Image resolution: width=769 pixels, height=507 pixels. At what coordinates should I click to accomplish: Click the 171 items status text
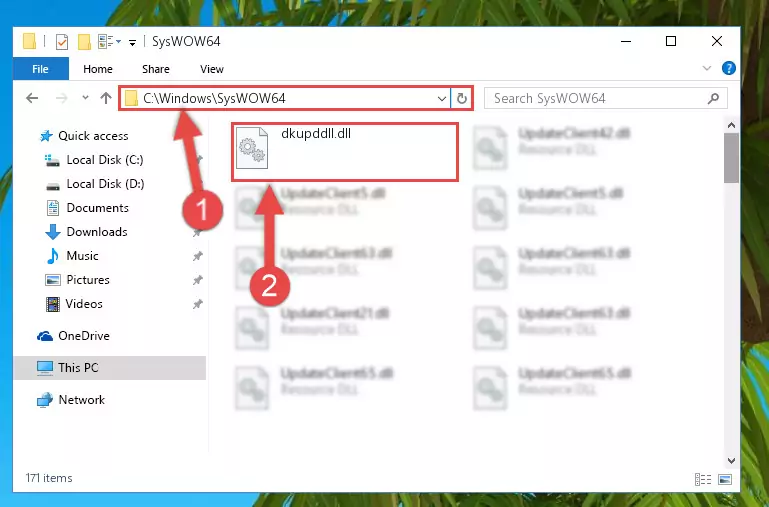coord(49,478)
